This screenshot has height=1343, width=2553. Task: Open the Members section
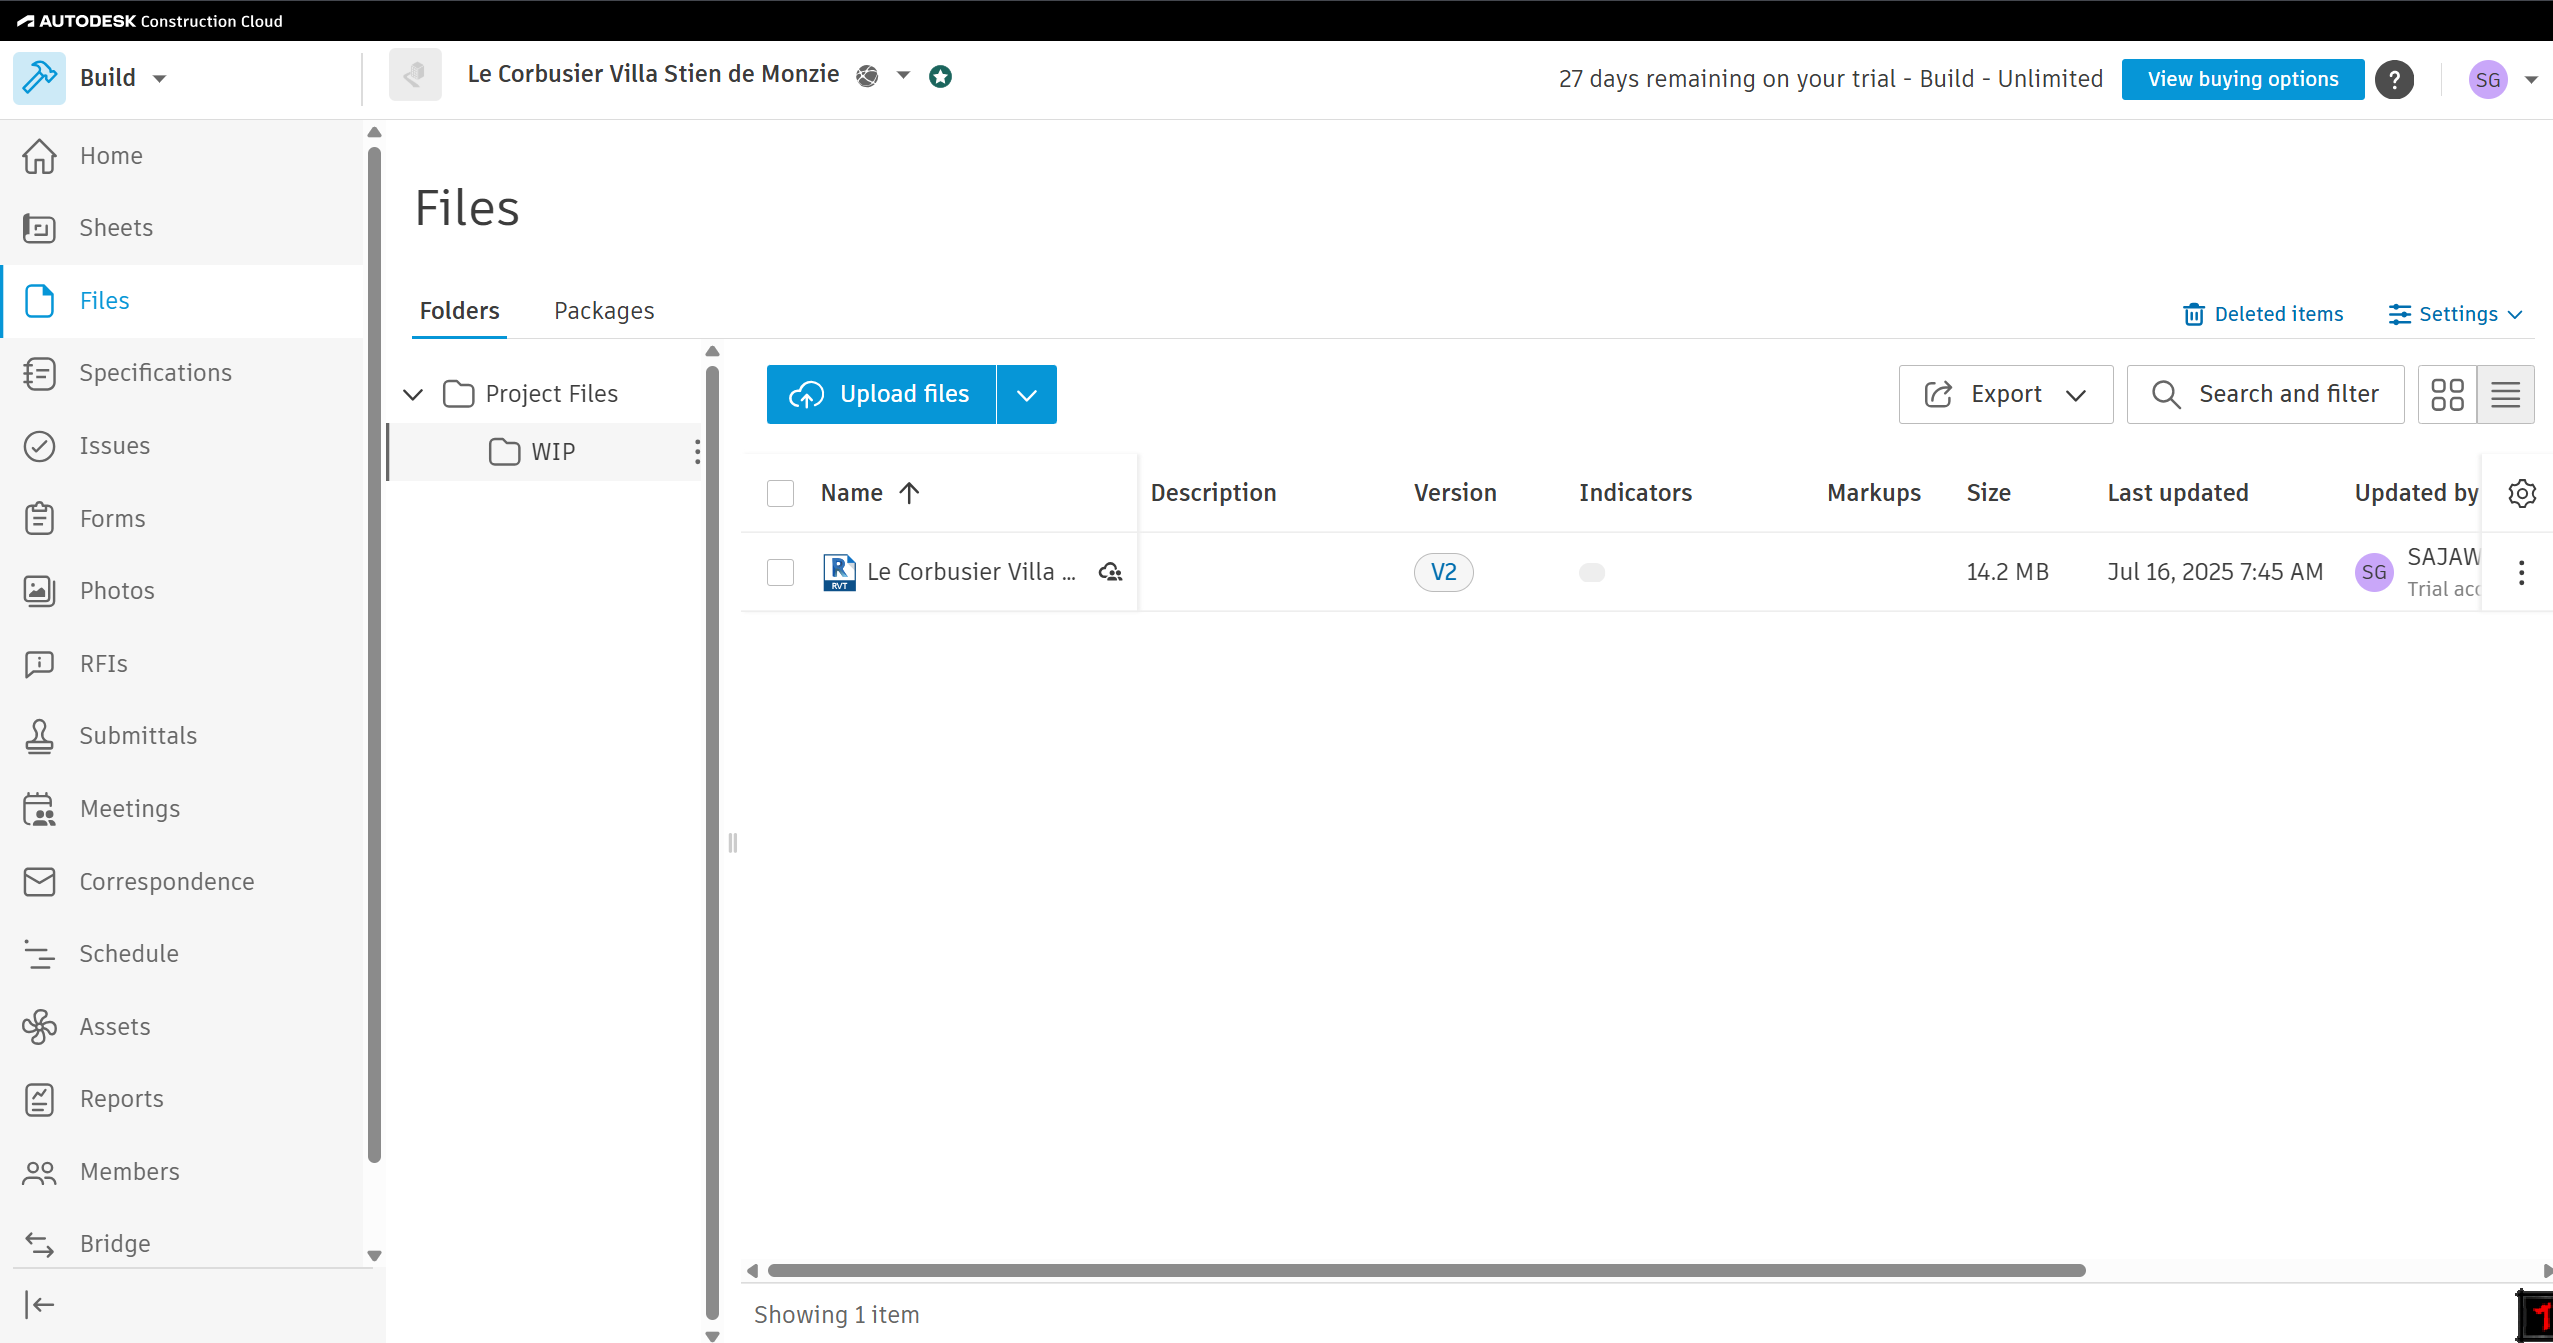182,1172
